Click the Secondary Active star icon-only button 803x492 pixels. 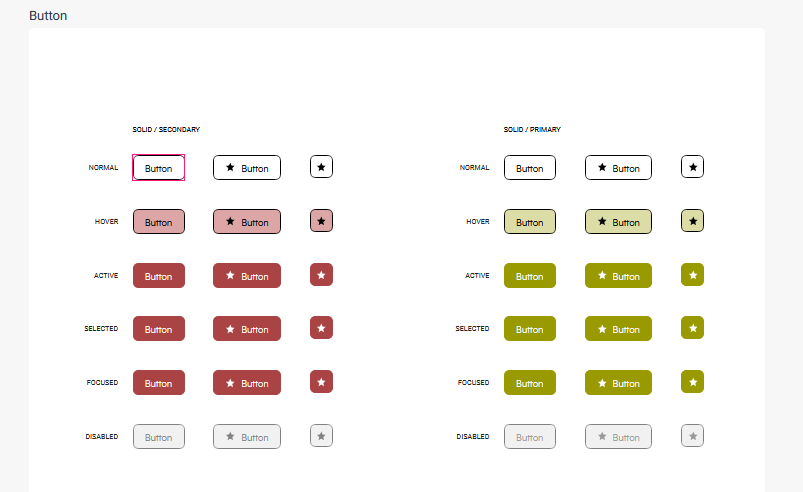coord(321,274)
